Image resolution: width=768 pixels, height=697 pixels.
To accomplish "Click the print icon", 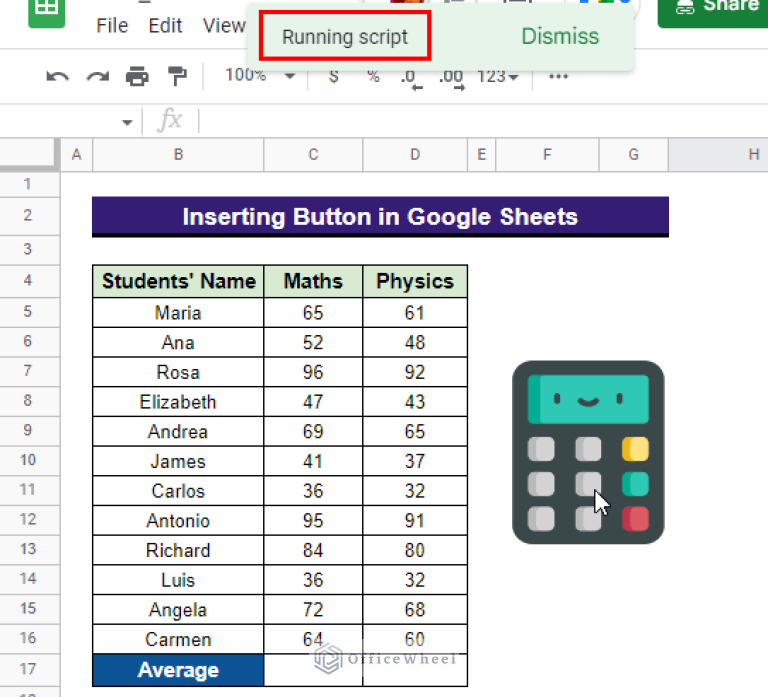I will click(x=137, y=77).
